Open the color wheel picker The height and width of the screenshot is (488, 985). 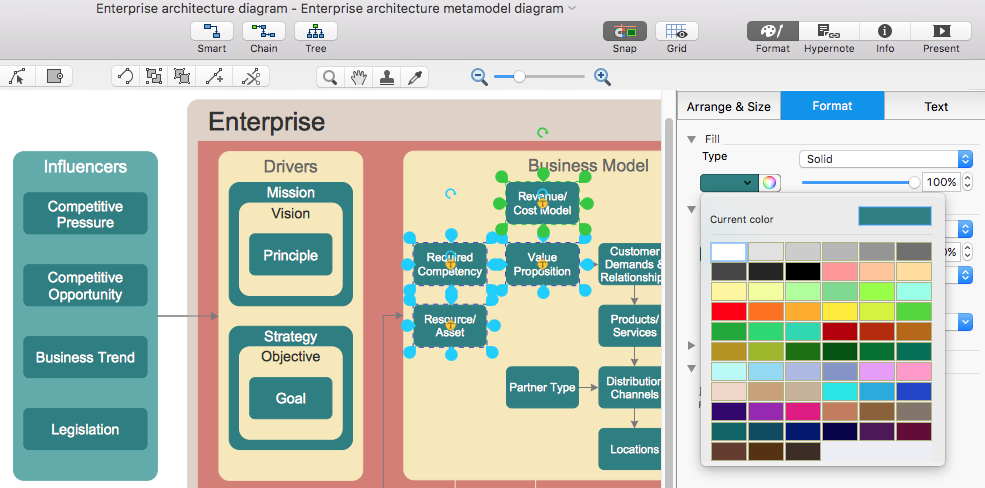coord(769,182)
